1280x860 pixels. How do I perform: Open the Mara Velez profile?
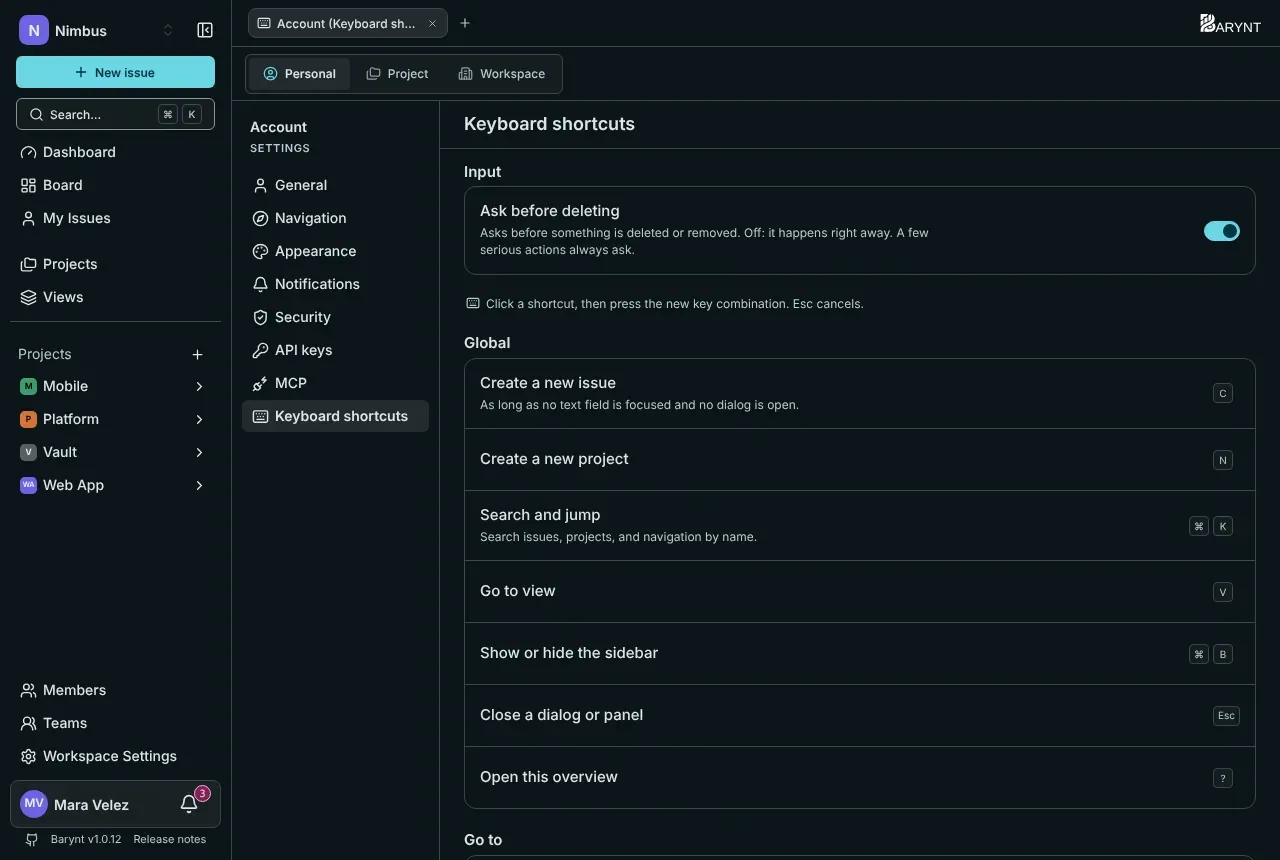(90, 804)
